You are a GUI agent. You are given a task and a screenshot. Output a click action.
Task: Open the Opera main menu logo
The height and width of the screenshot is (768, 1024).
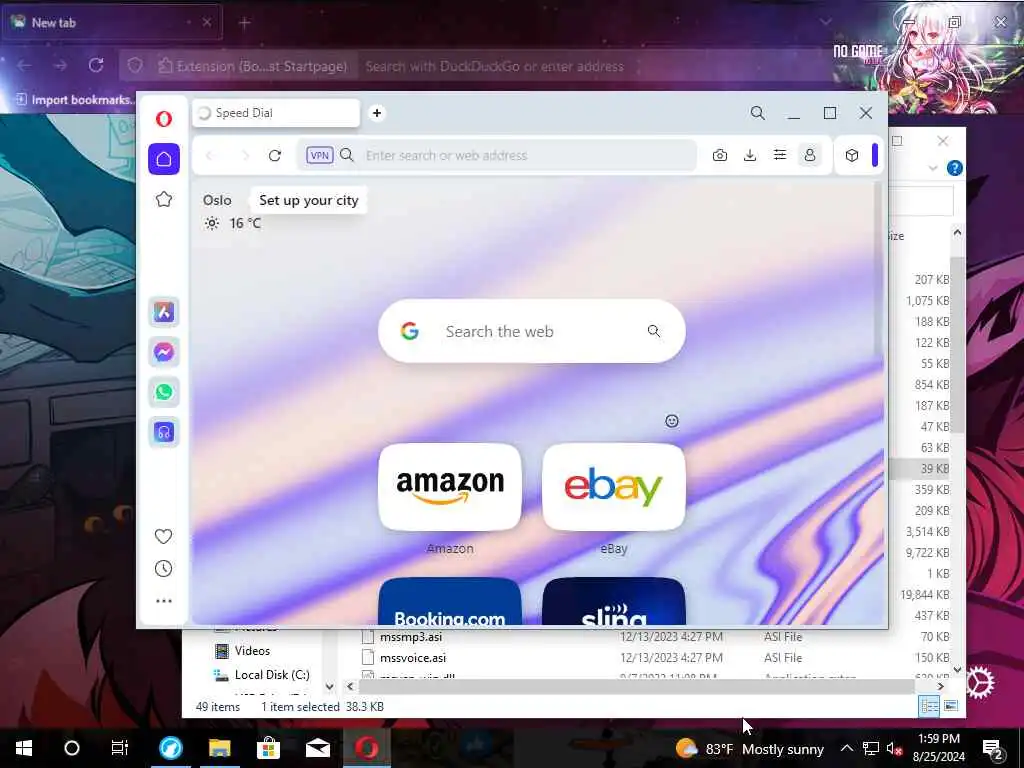pyautogui.click(x=164, y=119)
